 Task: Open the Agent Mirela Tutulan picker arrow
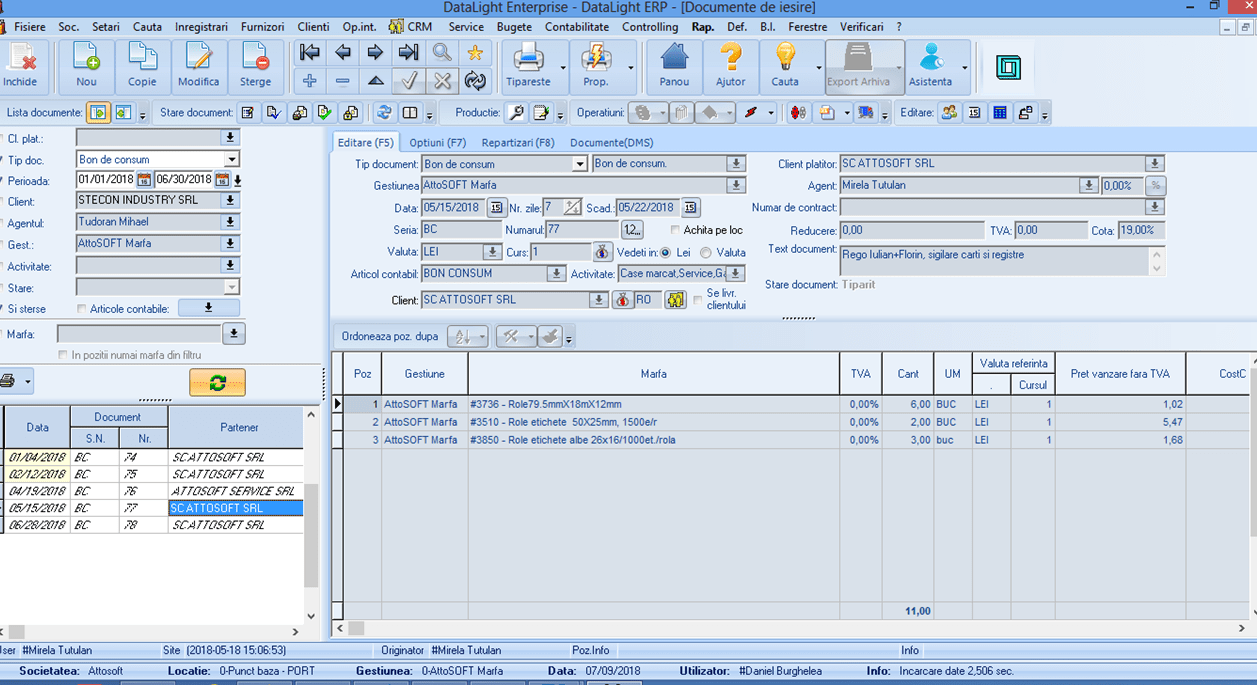(x=1089, y=185)
